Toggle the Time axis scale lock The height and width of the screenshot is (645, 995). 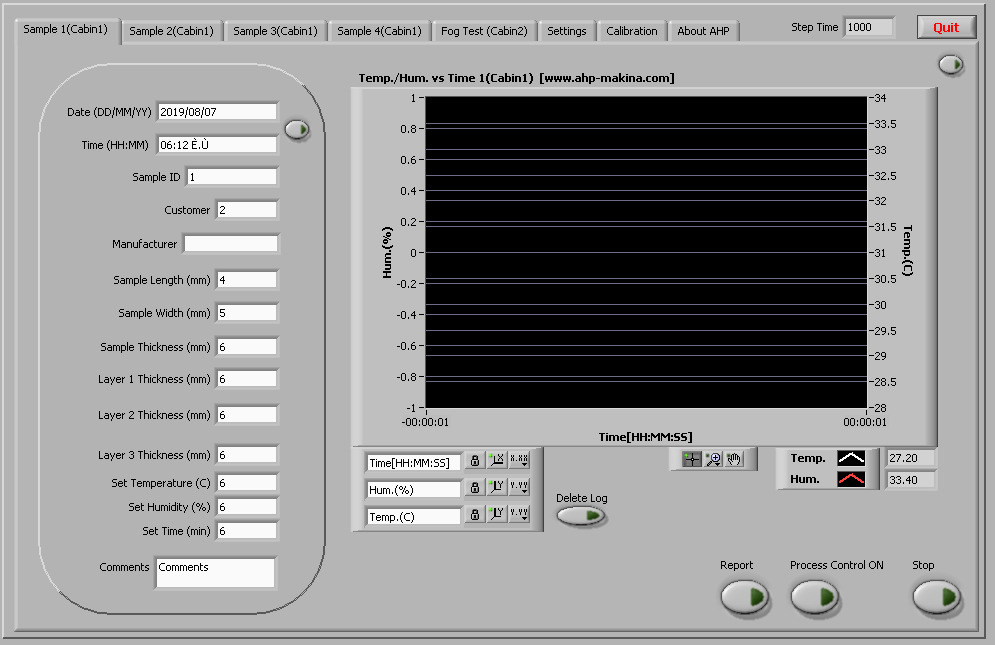(475, 461)
